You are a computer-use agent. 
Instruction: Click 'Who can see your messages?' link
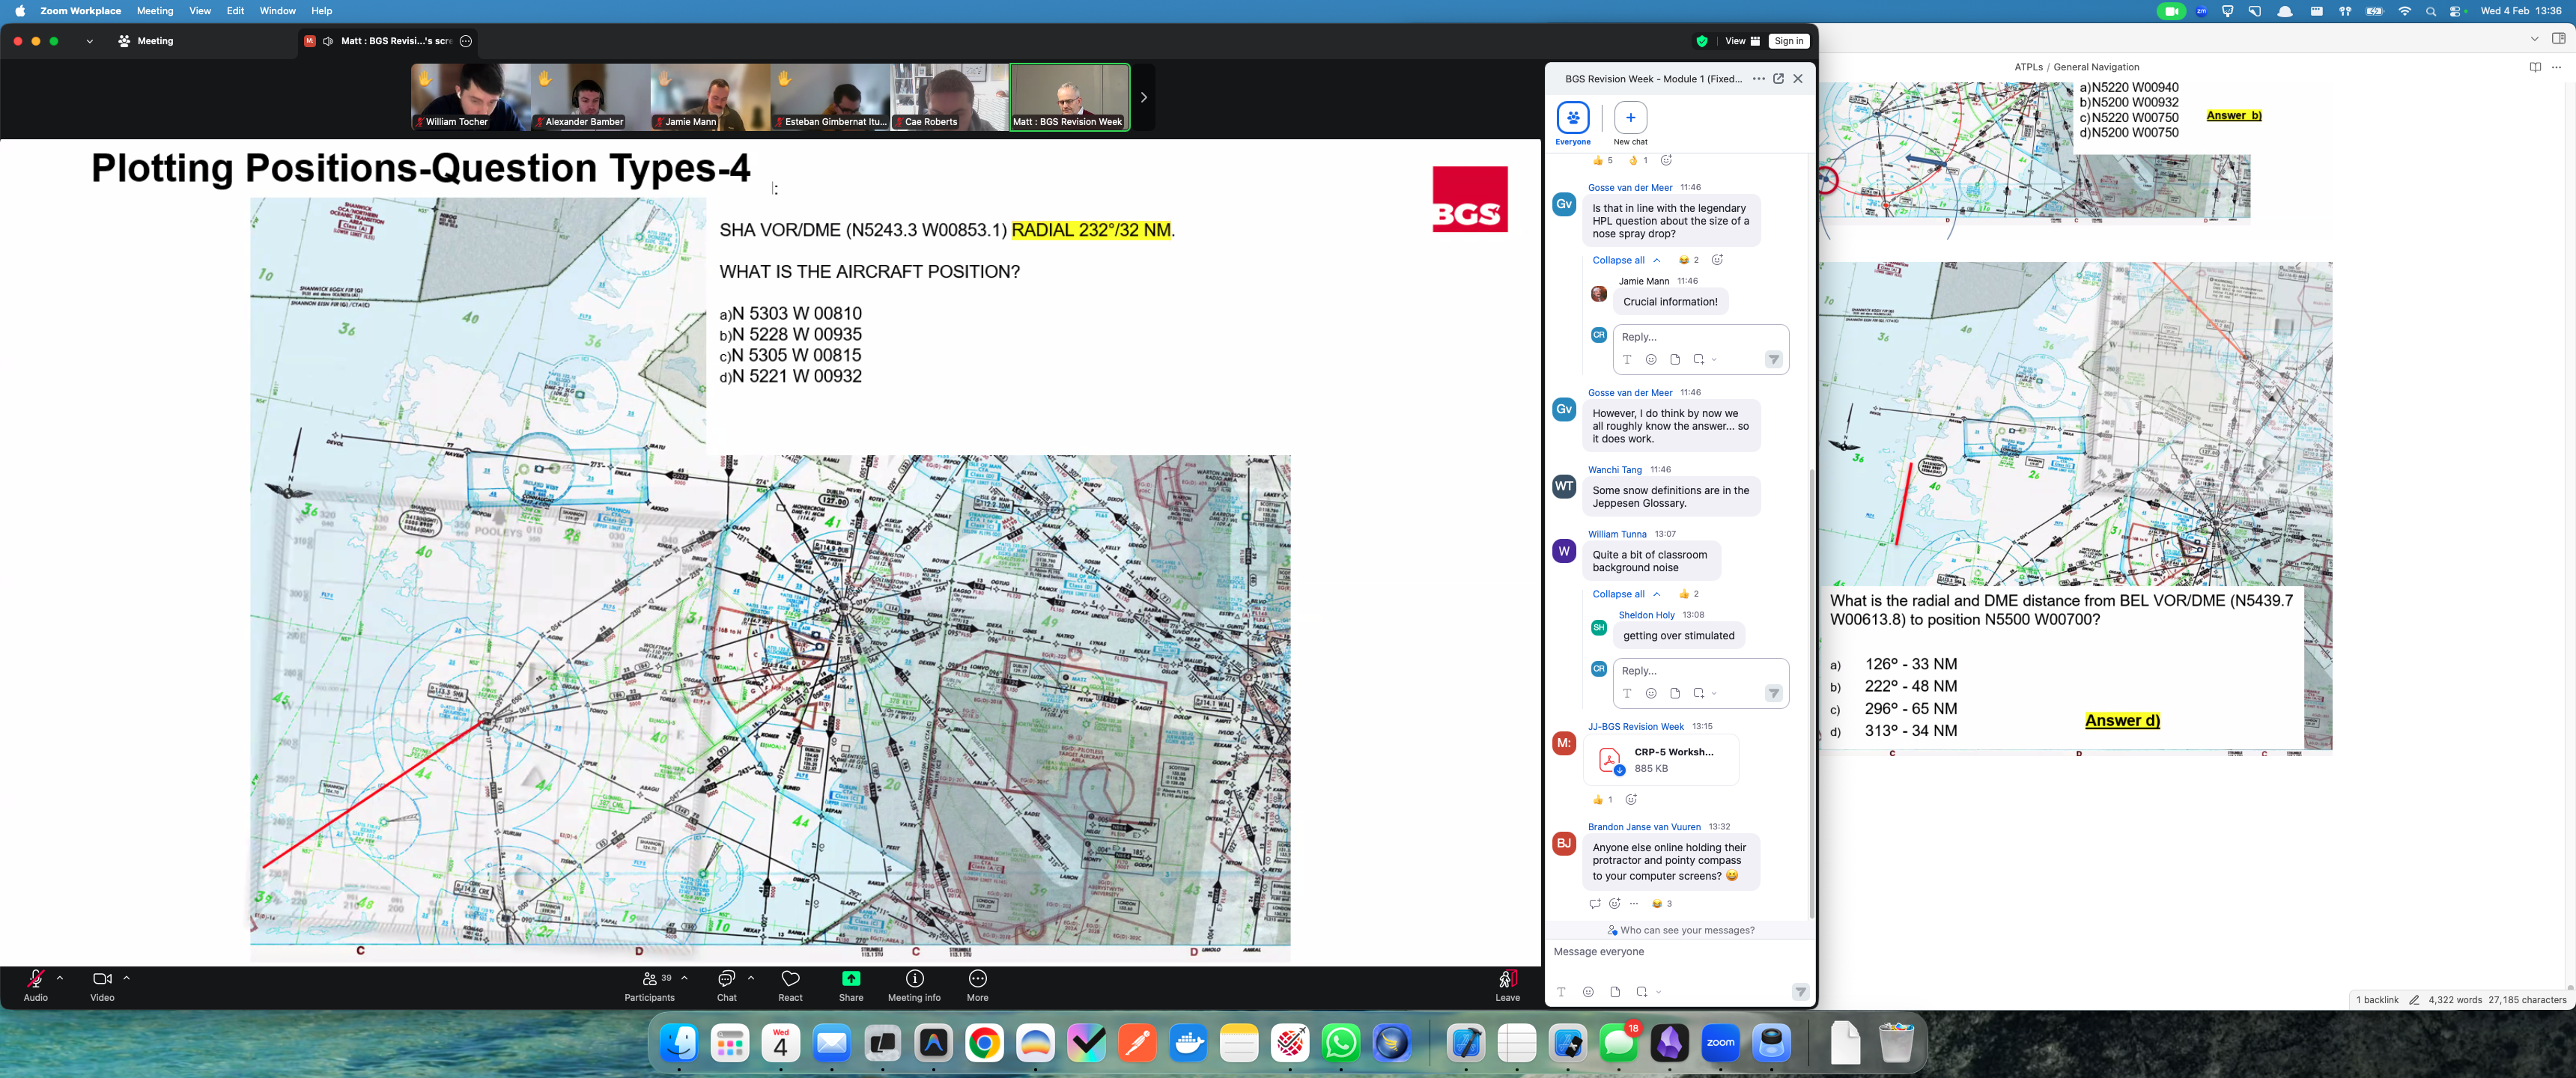pos(1686,930)
